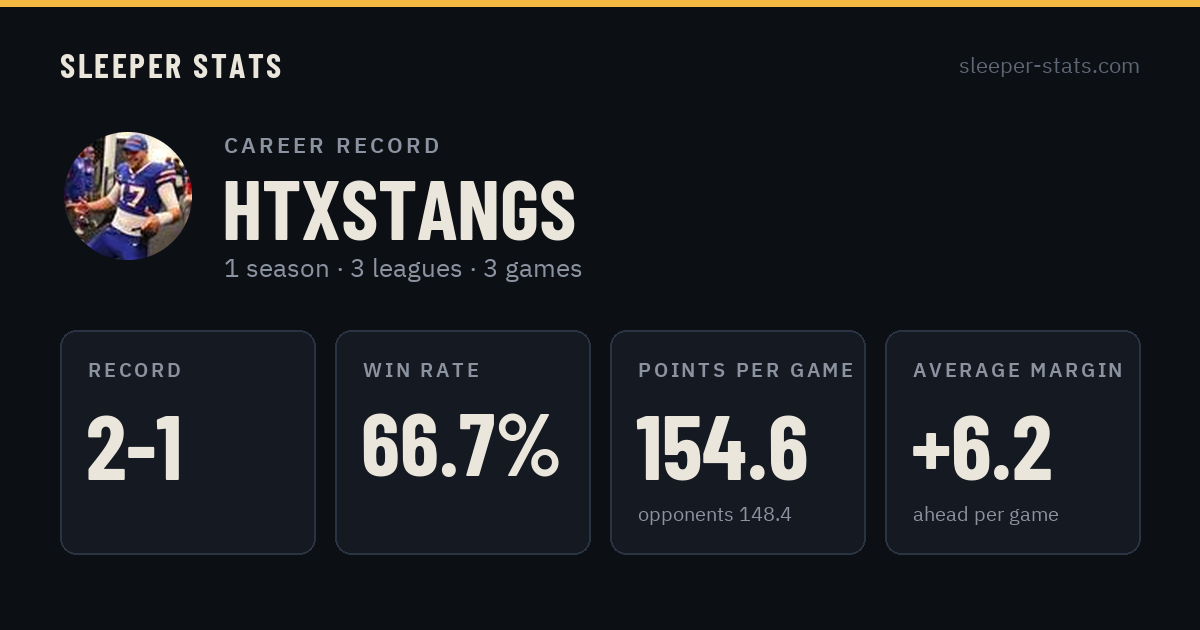
Task: Click the 2-1 record value
Action: [135, 449]
